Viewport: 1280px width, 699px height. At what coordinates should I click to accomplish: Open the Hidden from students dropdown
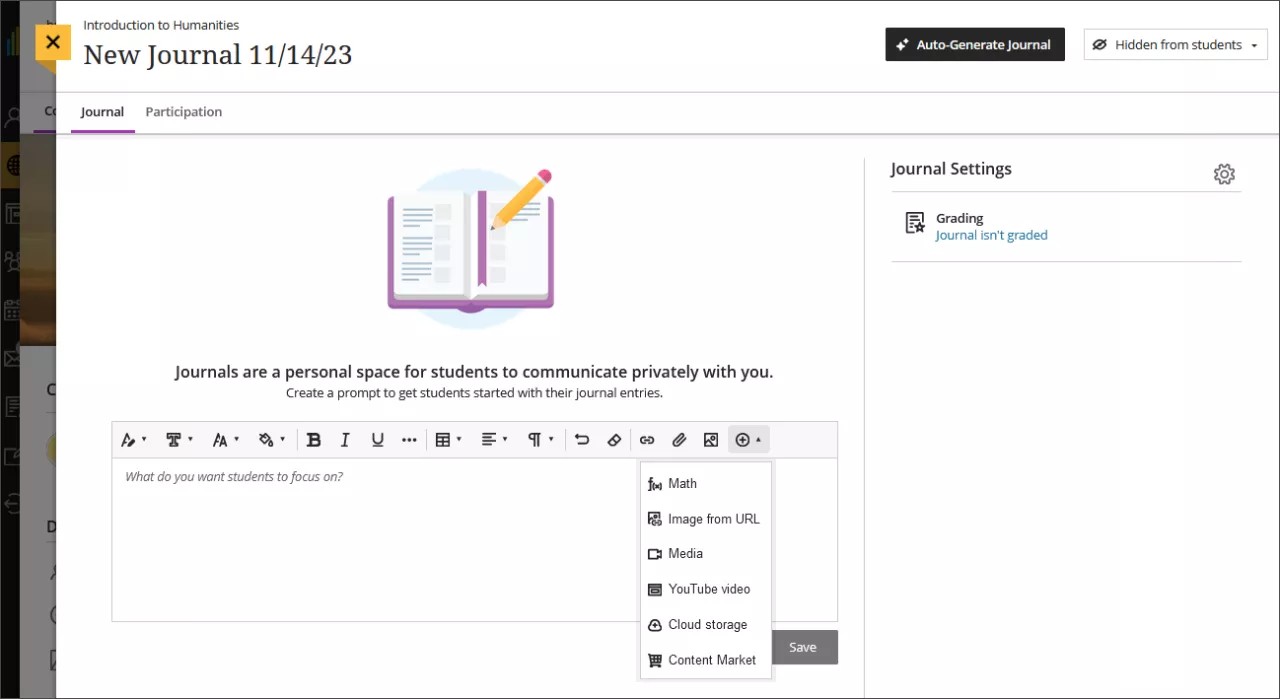point(1175,44)
